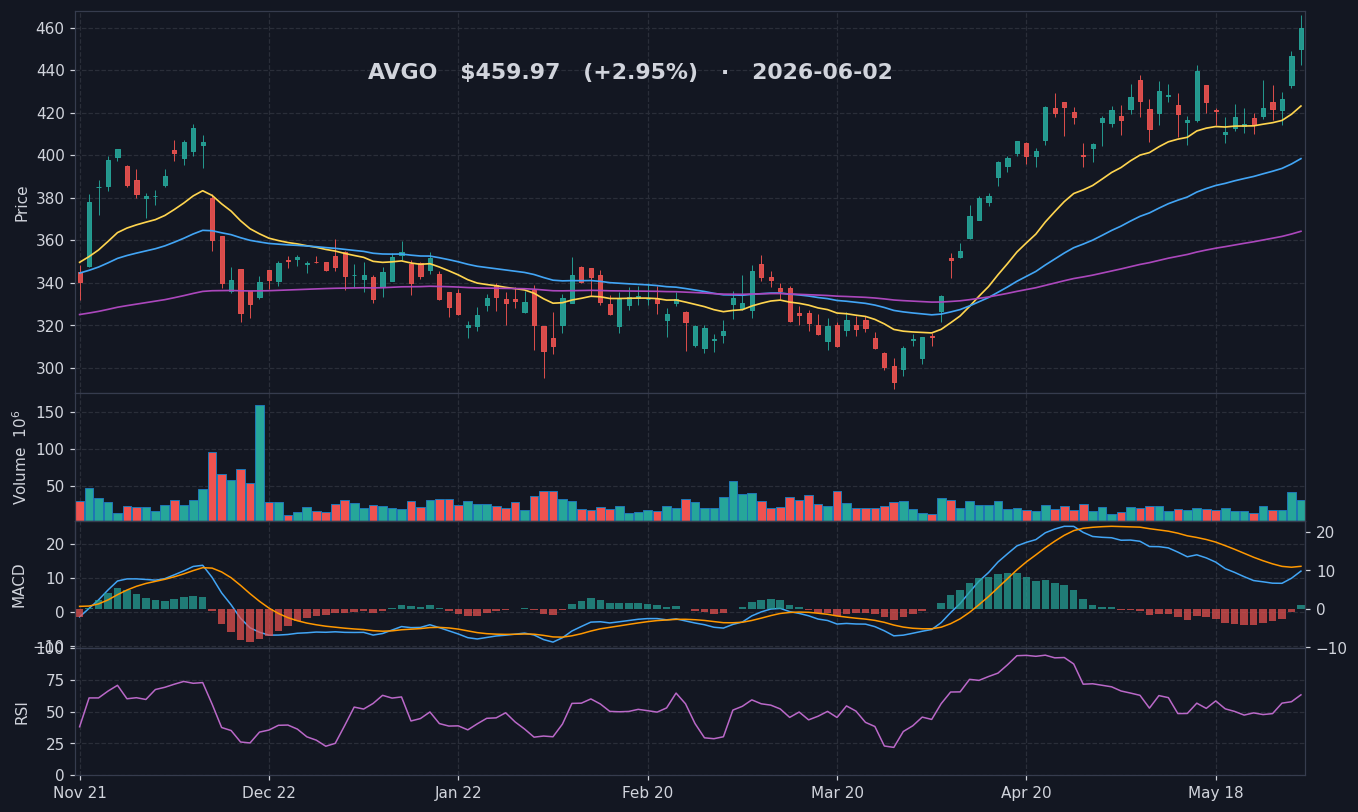
Task: Click the 340 price tick label
Action: pyautogui.click(x=49, y=283)
